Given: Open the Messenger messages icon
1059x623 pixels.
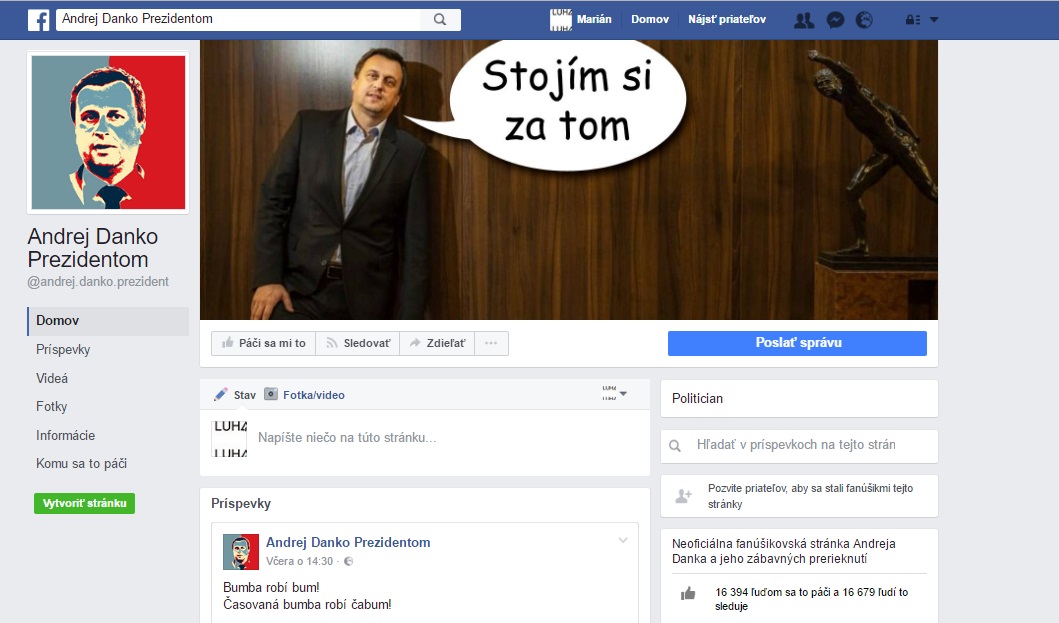Looking at the screenshot, I should 835,19.
